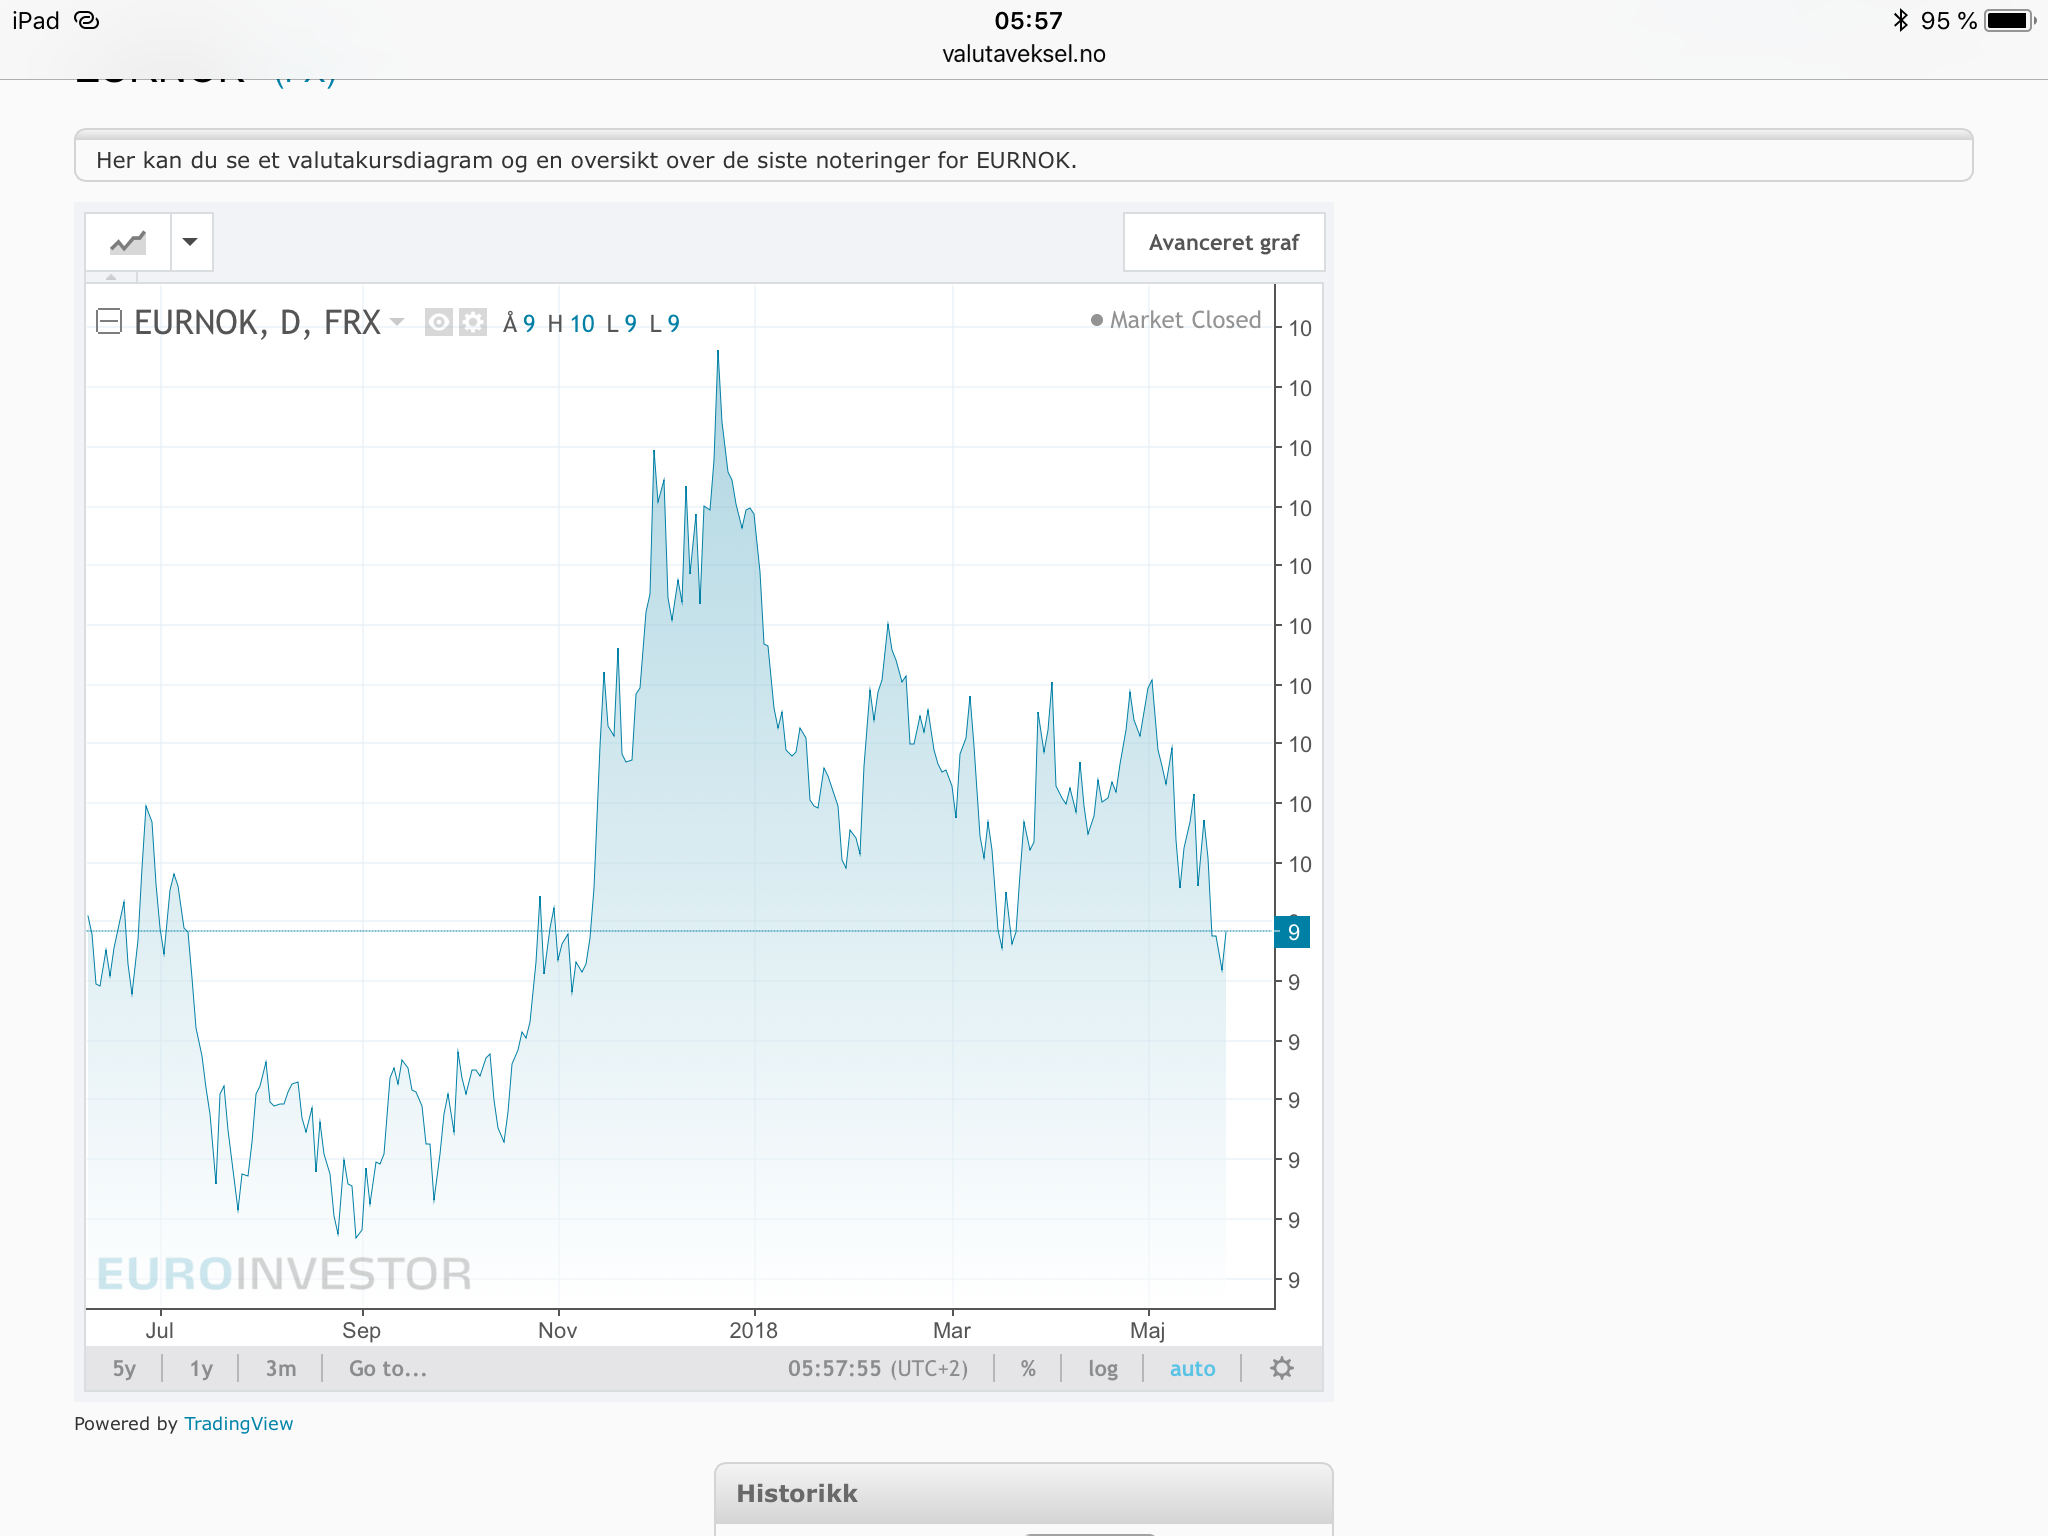2048x1536 pixels.
Task: Click the UTC+2 clock timezone display
Action: [878, 1368]
